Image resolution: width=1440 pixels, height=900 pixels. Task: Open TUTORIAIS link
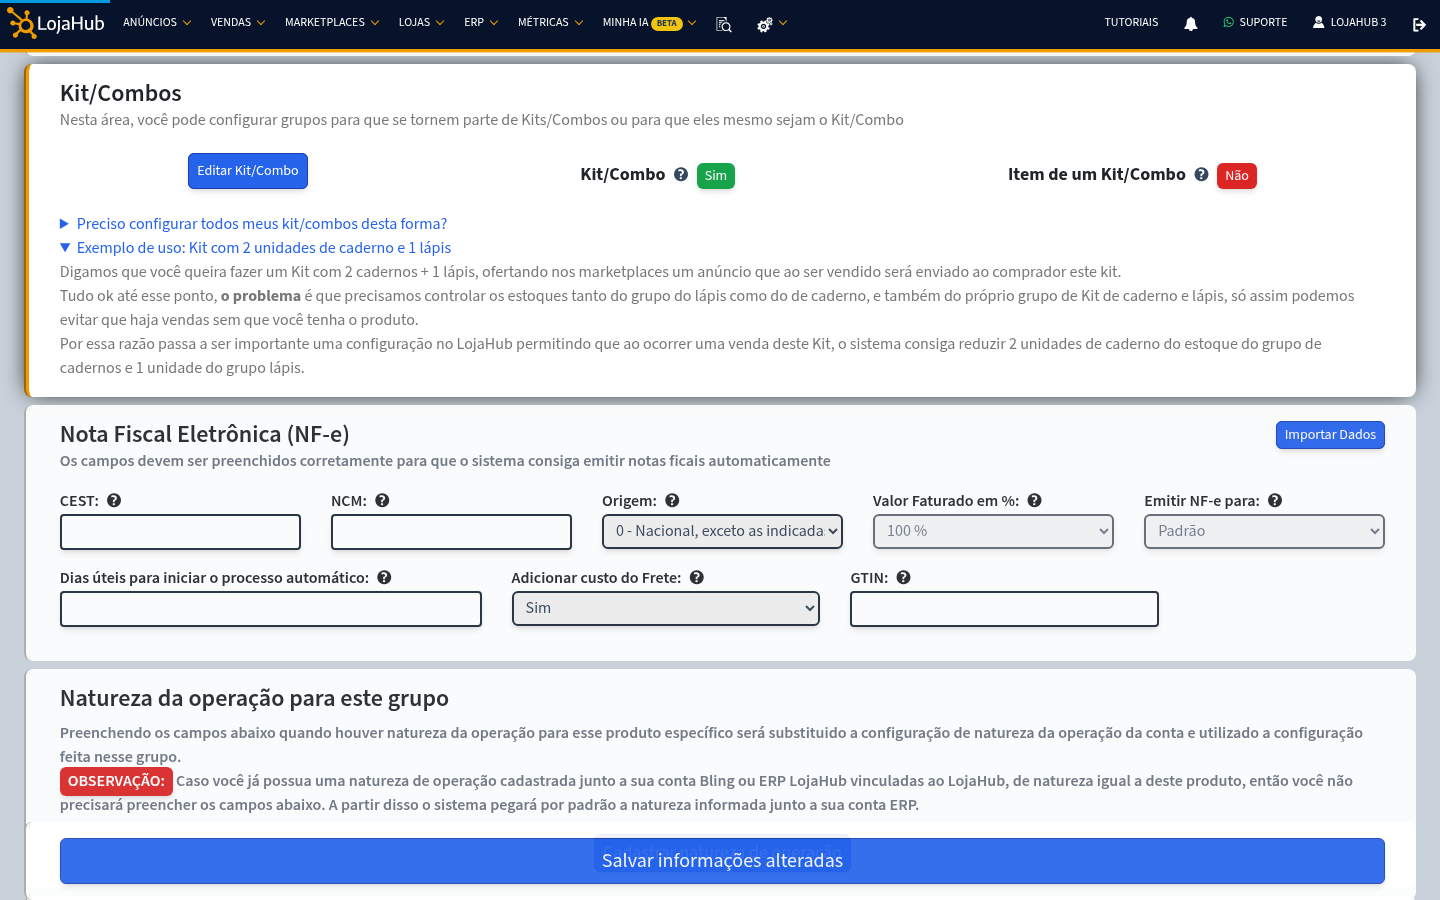(1131, 23)
